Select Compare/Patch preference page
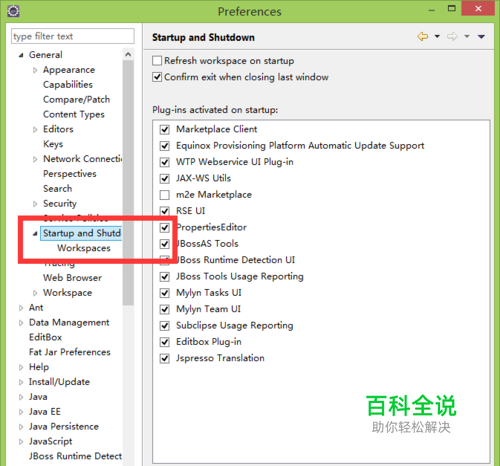The image size is (500, 466). [76, 99]
